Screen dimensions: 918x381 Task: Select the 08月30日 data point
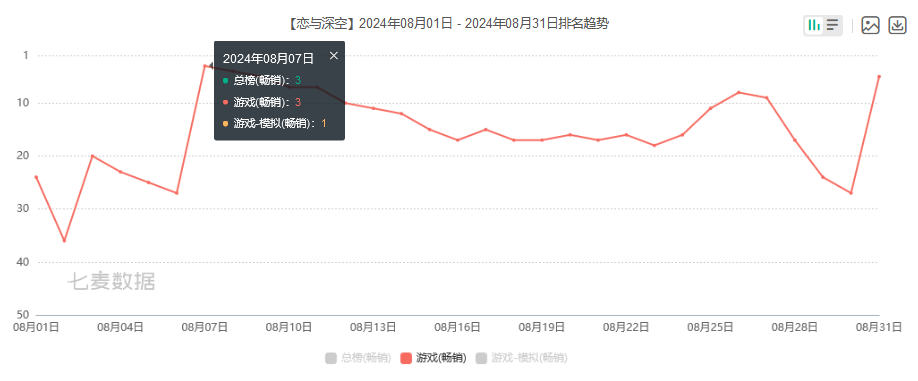[x=851, y=193]
